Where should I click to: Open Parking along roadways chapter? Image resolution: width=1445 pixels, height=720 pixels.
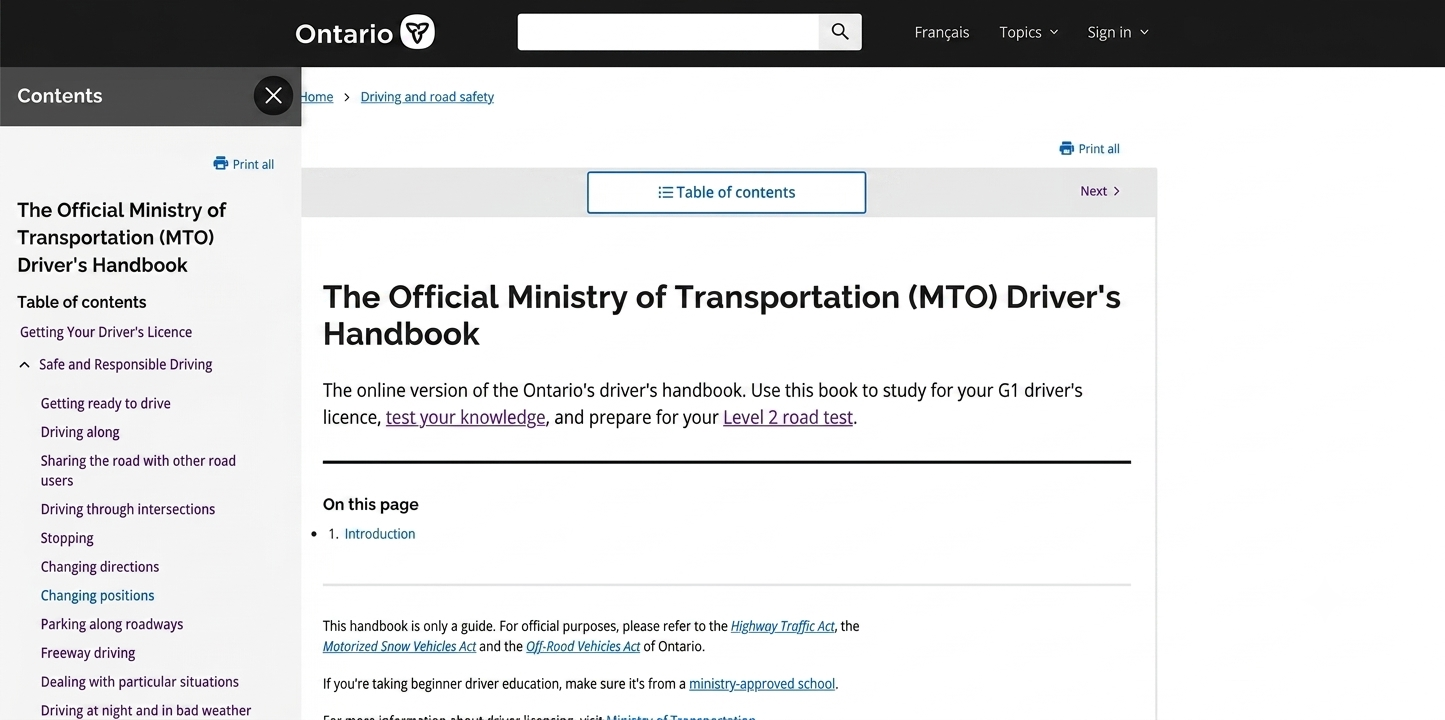click(x=112, y=624)
